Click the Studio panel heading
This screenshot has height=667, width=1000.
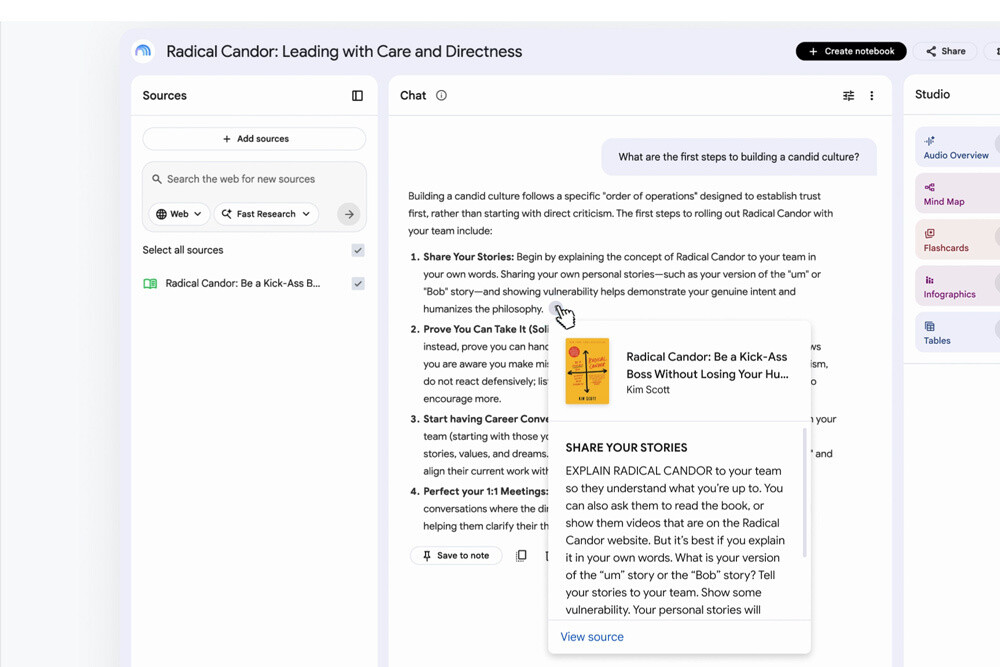coord(932,94)
